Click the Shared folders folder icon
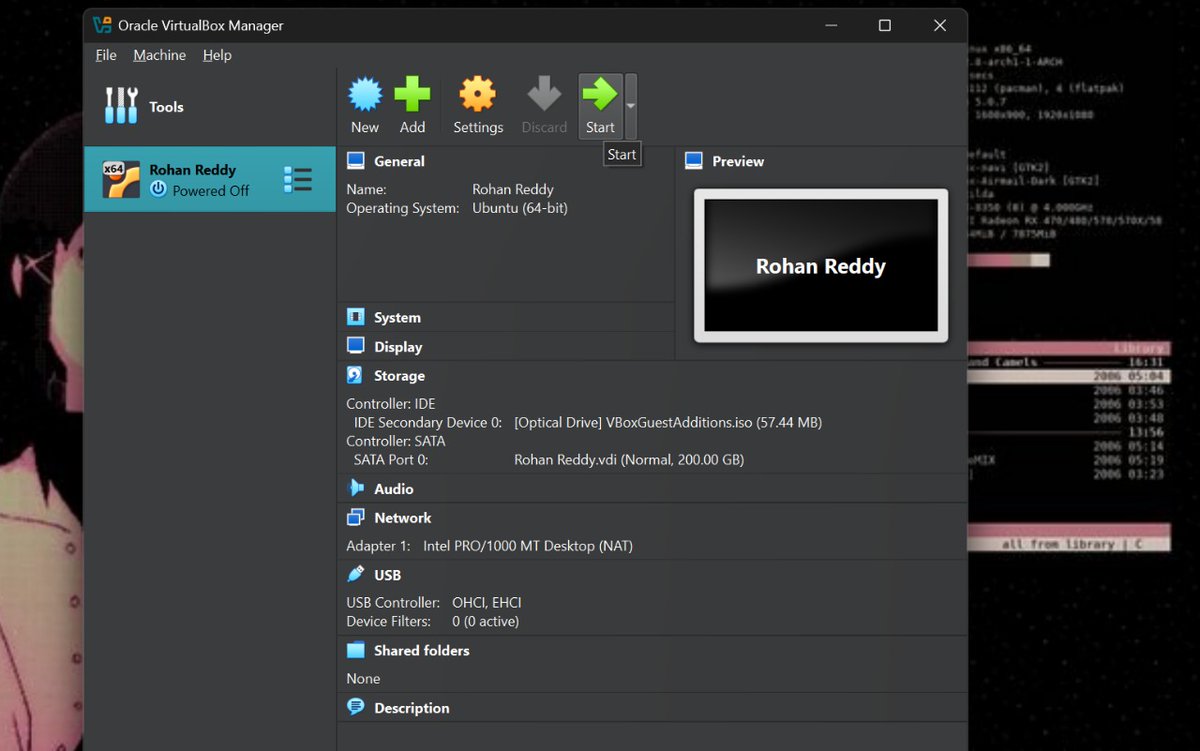1200x751 pixels. [x=356, y=650]
